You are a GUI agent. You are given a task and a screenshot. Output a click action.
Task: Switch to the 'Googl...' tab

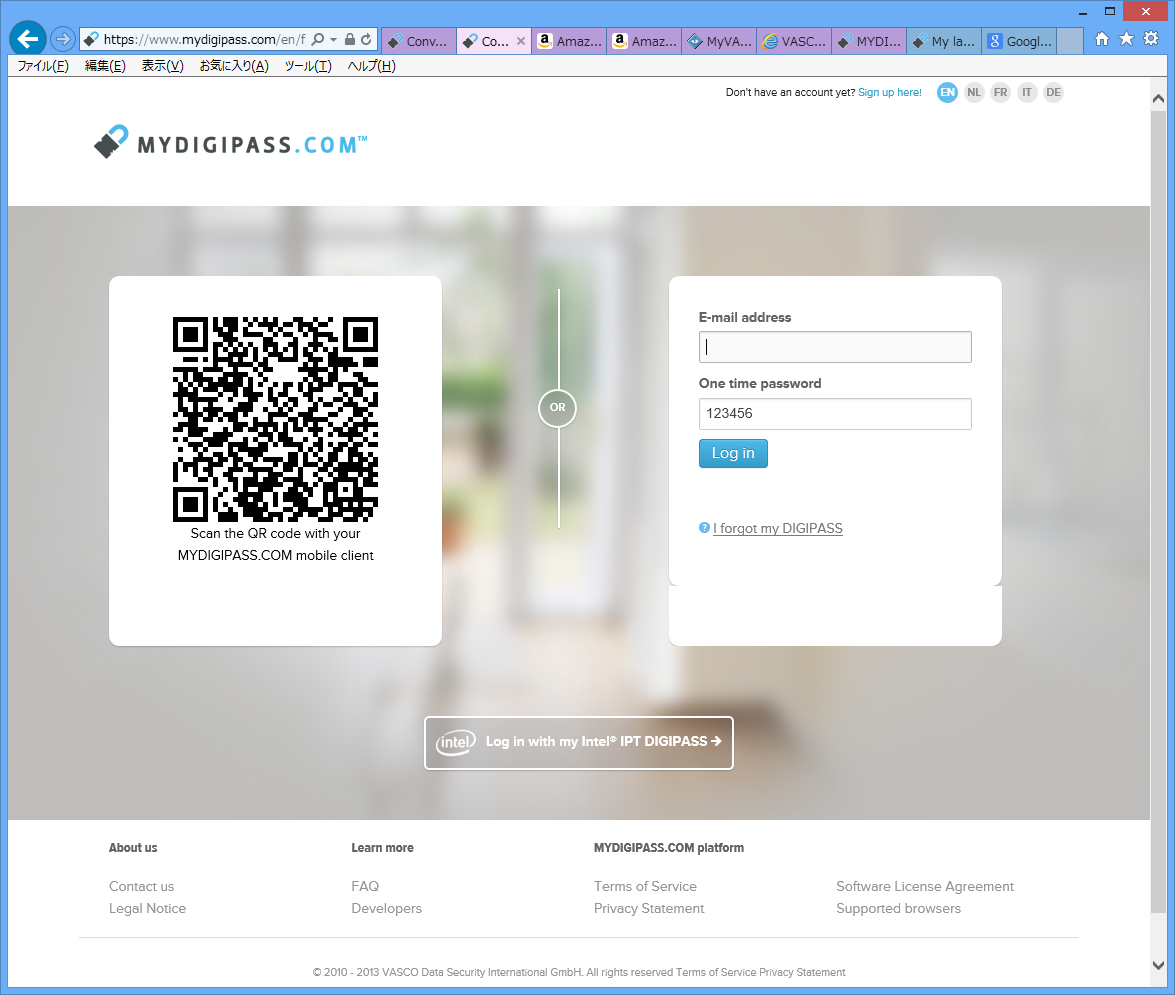tap(1019, 41)
